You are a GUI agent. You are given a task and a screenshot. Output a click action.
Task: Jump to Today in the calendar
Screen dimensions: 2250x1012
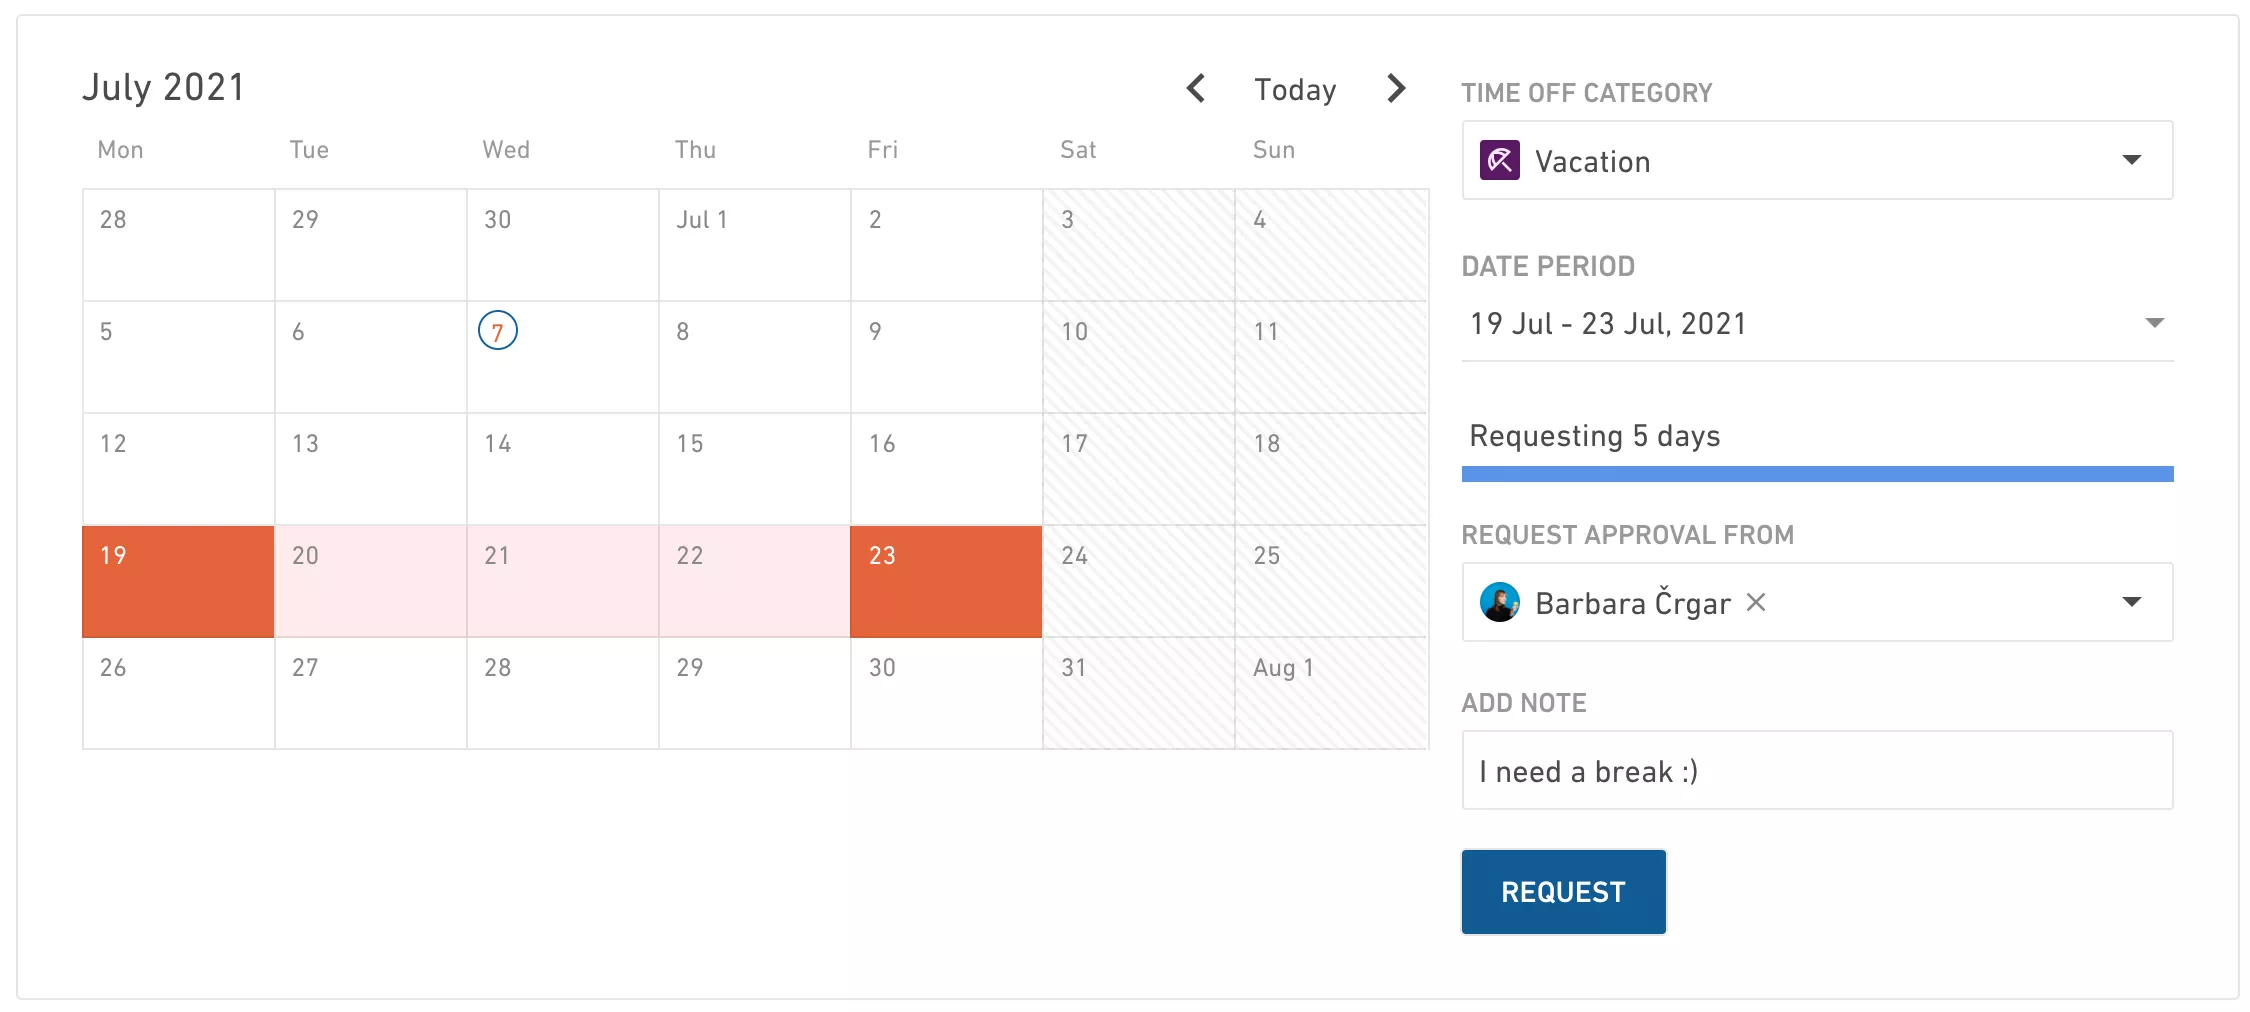click(x=1295, y=89)
